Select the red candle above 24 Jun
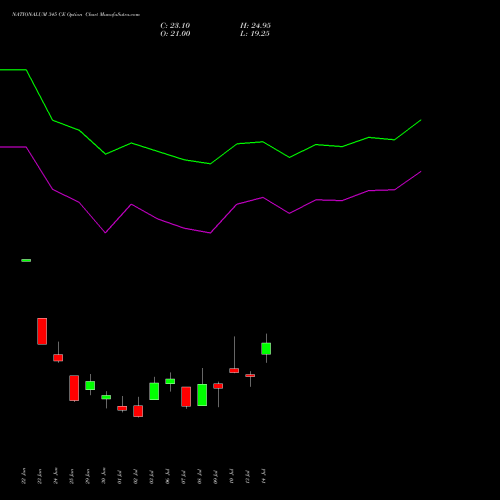The height and width of the screenshot is (500, 500). [x=58, y=357]
